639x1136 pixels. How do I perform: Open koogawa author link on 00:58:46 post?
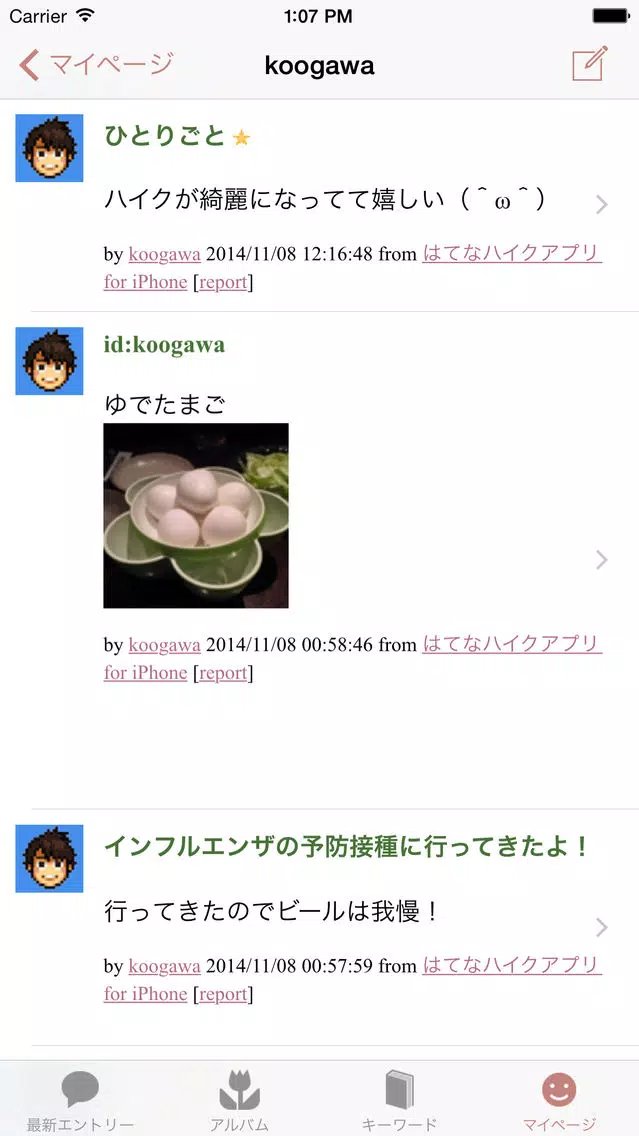pyautogui.click(x=164, y=645)
